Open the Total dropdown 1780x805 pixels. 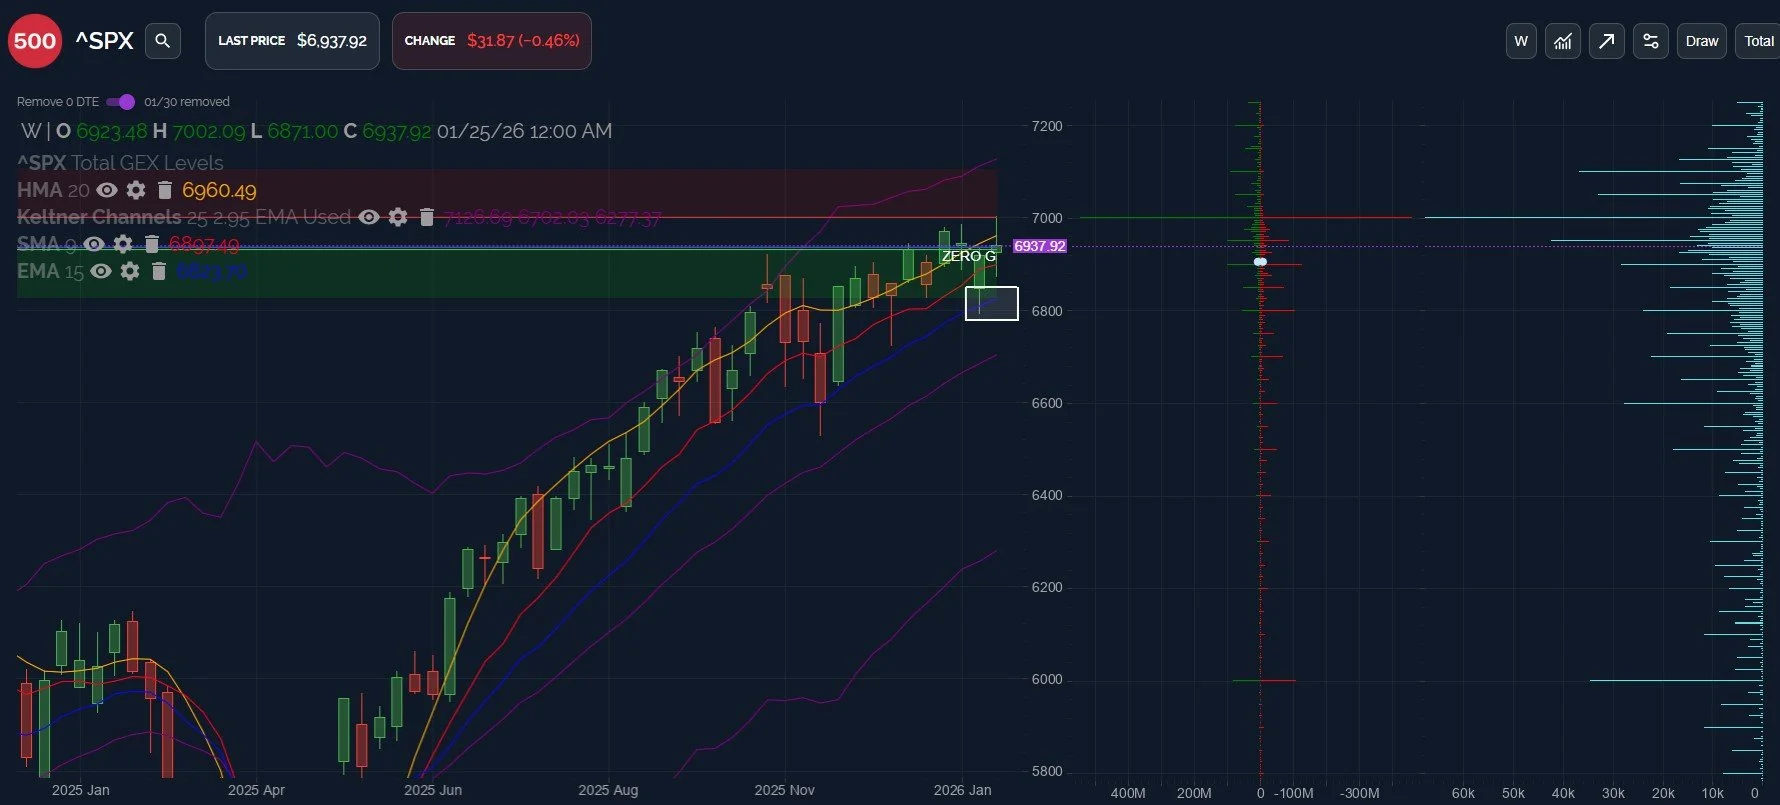1758,41
